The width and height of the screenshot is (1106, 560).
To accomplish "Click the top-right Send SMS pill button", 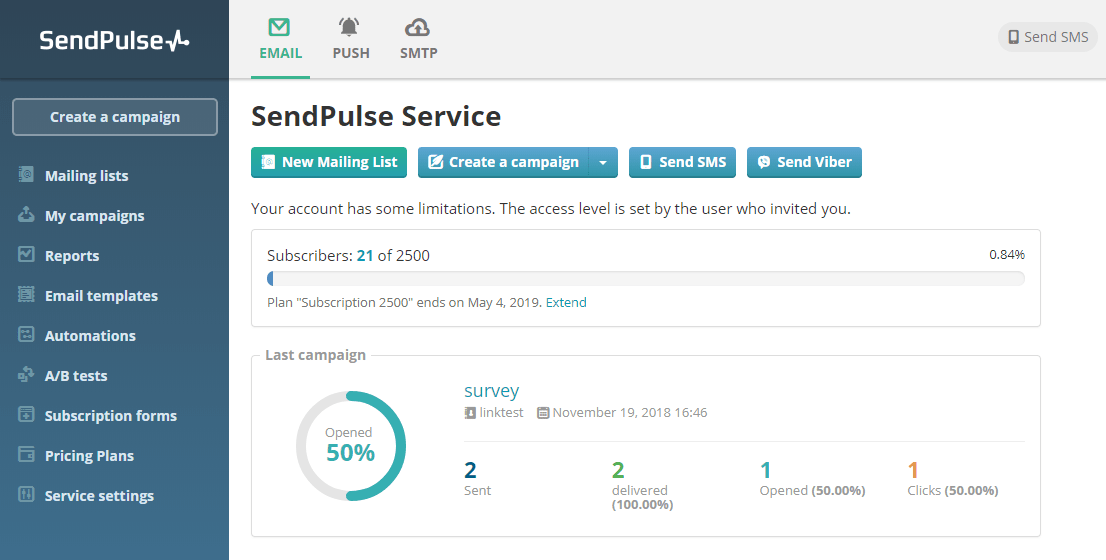I will click(1047, 37).
